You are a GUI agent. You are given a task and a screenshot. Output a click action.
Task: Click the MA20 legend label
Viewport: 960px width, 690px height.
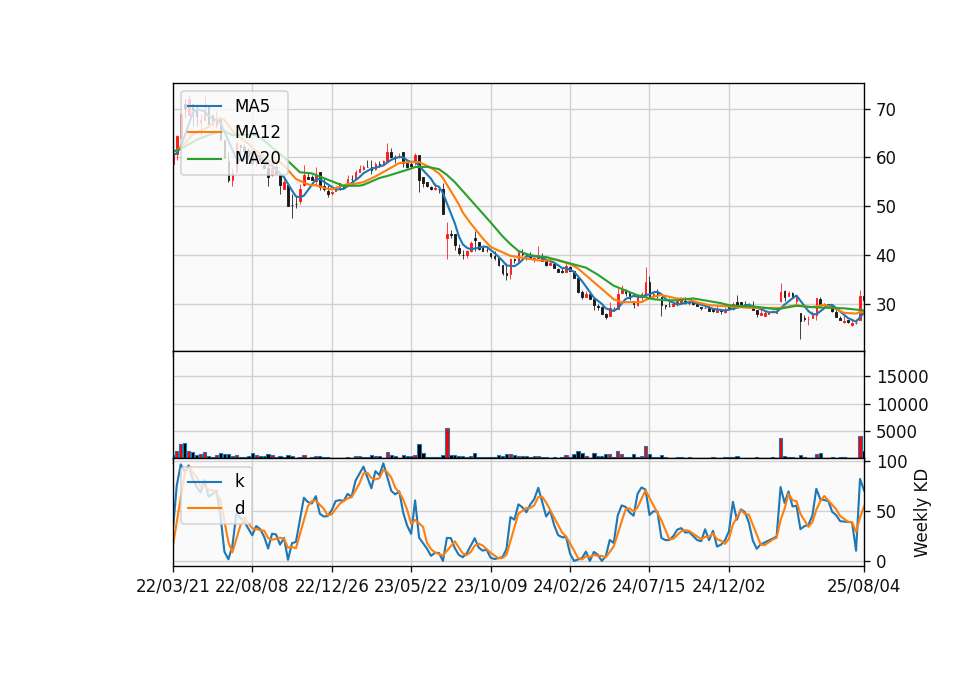(x=258, y=158)
